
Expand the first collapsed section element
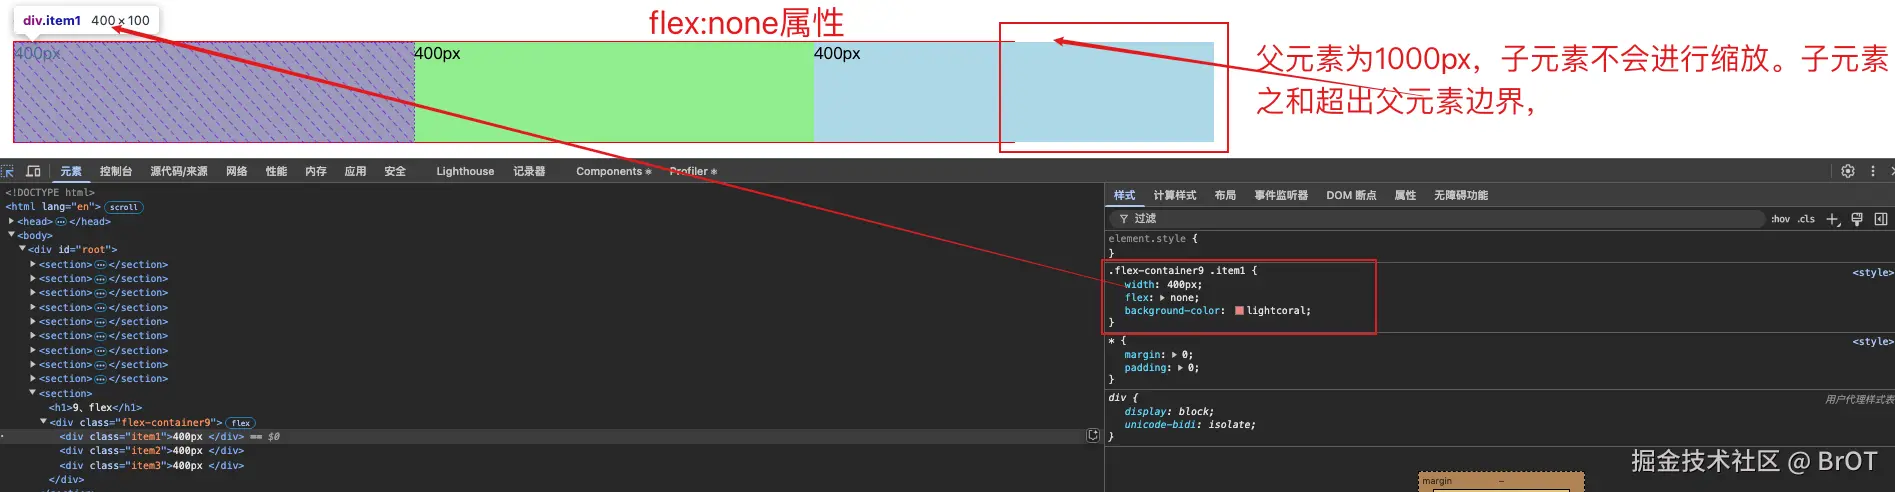(x=33, y=265)
